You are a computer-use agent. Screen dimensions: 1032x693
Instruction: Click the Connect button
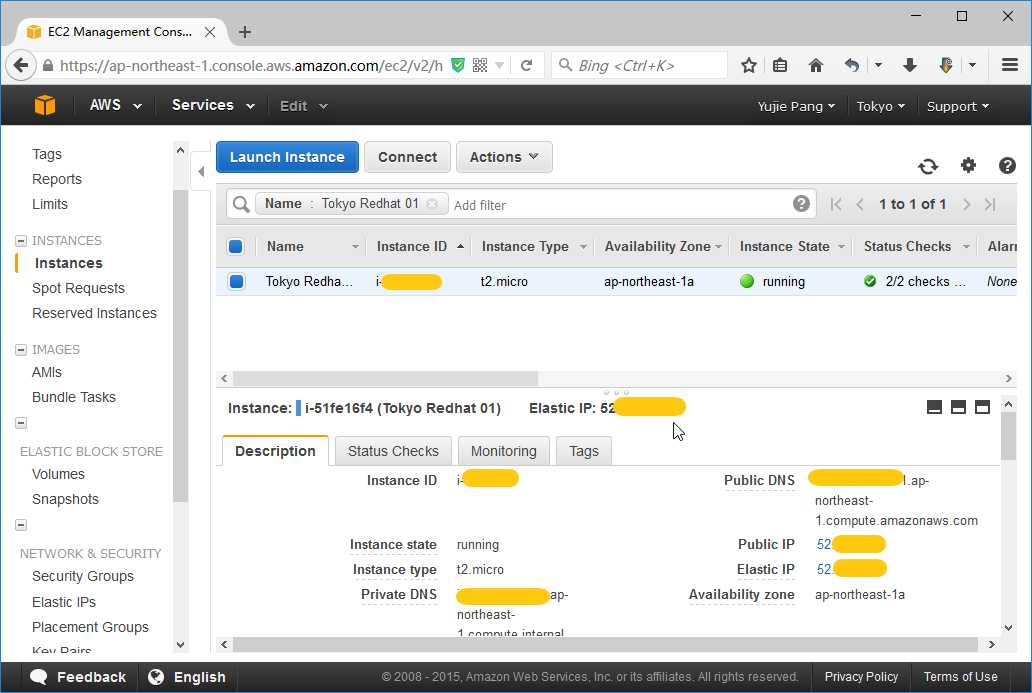click(x=407, y=157)
